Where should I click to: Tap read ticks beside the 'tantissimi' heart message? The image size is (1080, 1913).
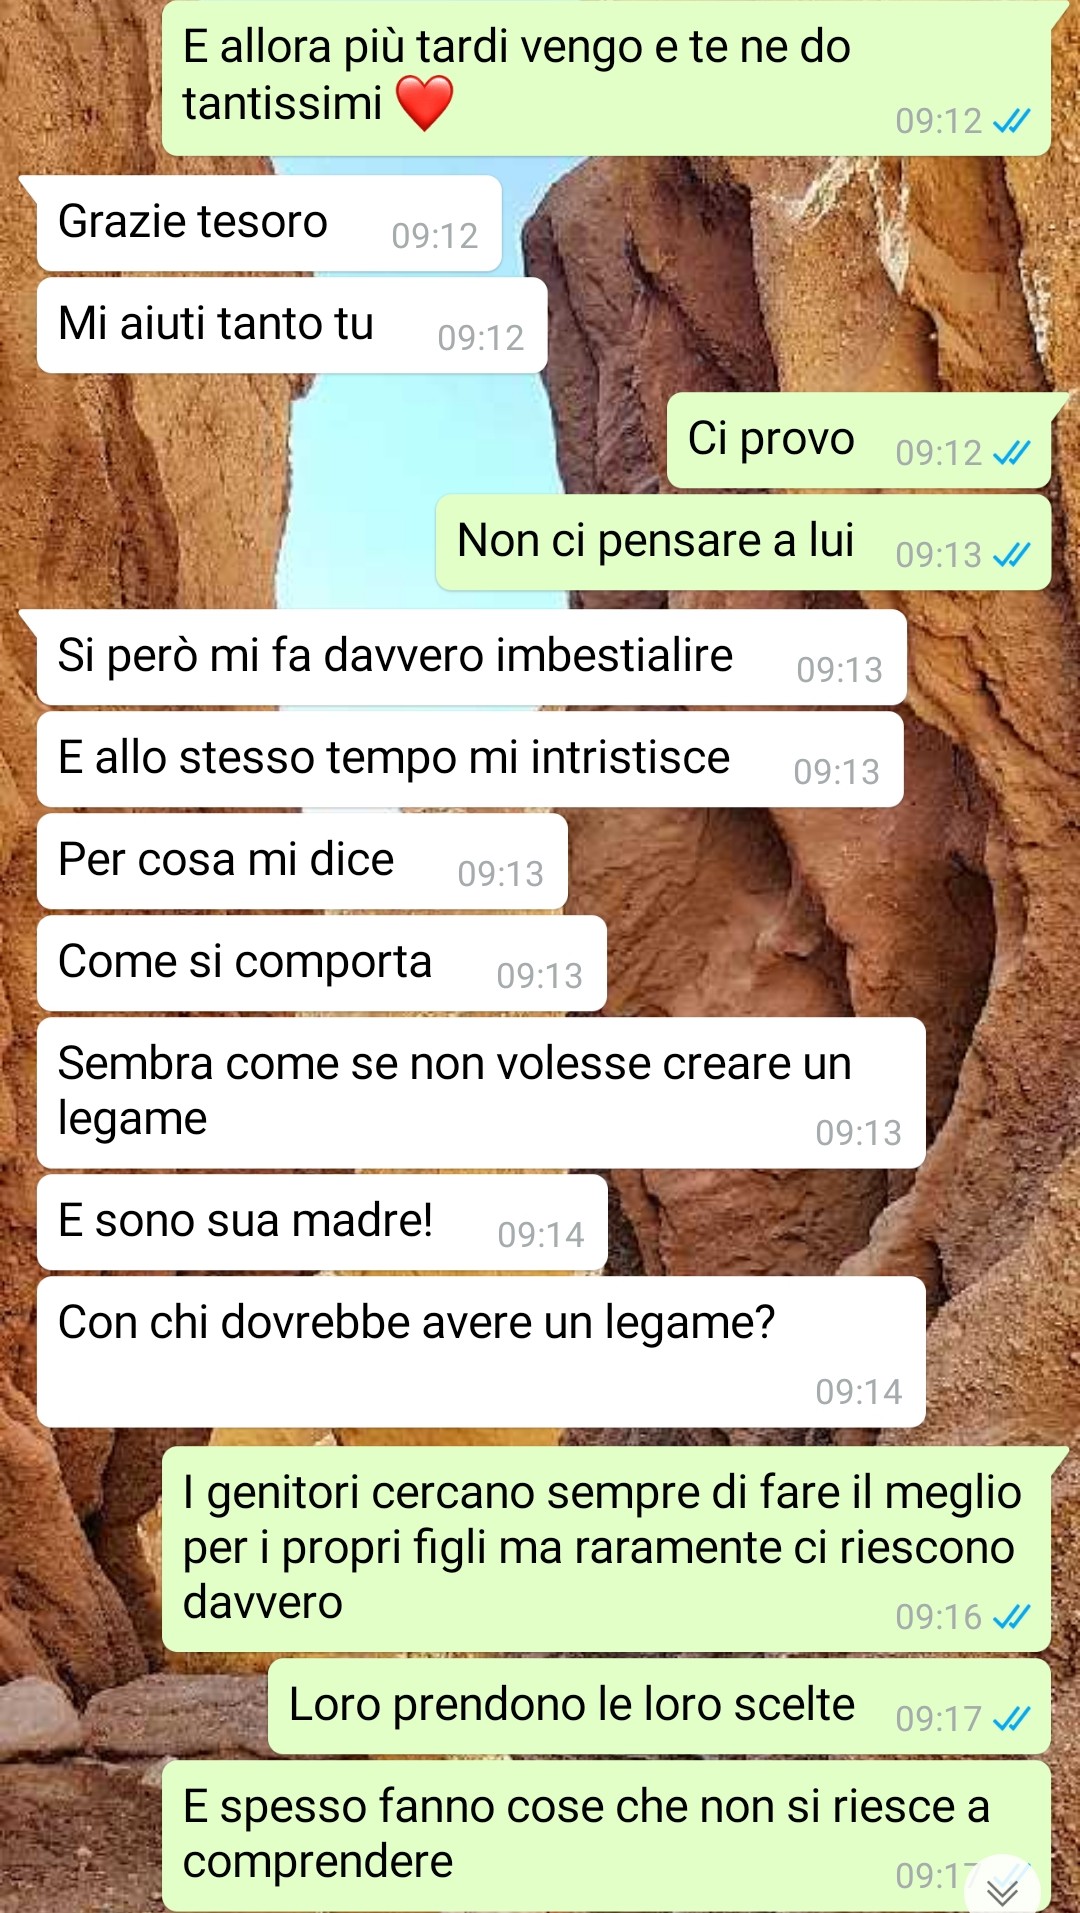(1012, 121)
